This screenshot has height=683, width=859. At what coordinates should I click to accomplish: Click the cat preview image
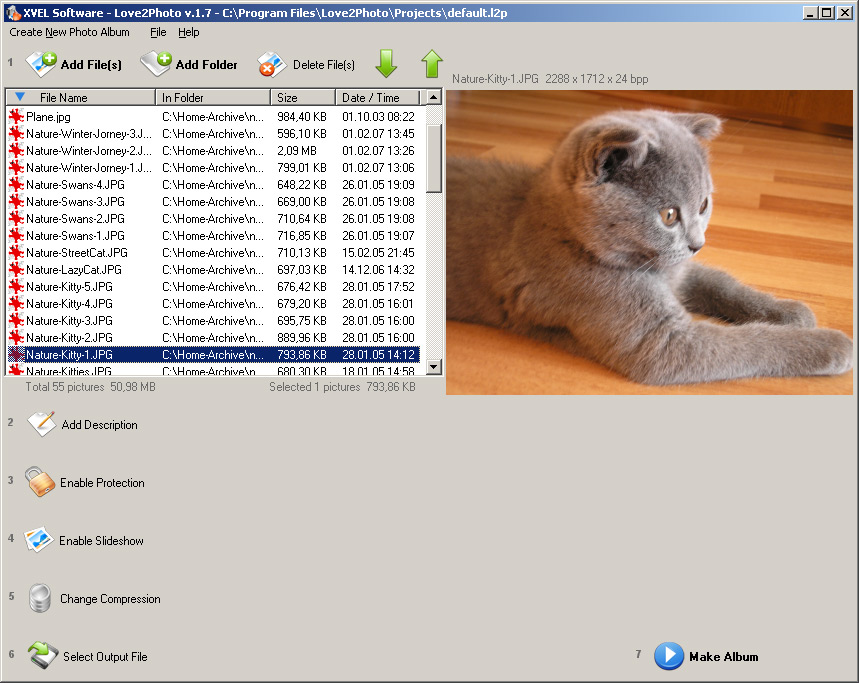649,242
